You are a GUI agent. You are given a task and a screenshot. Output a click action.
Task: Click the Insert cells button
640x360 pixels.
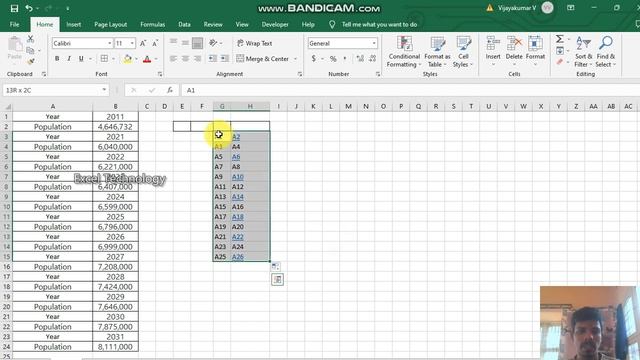[493, 52]
